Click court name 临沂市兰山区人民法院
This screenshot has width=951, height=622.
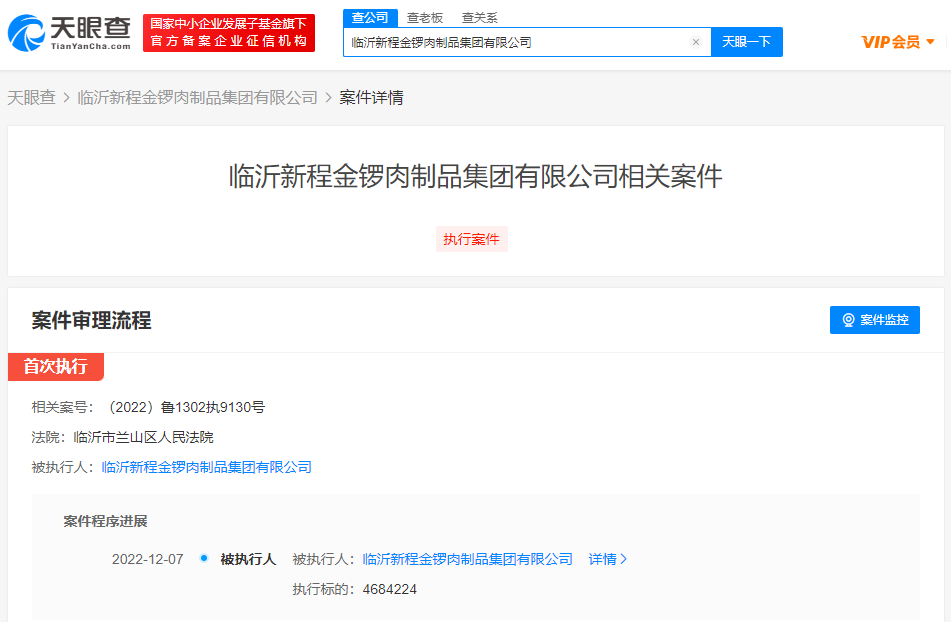pyautogui.click(x=143, y=437)
